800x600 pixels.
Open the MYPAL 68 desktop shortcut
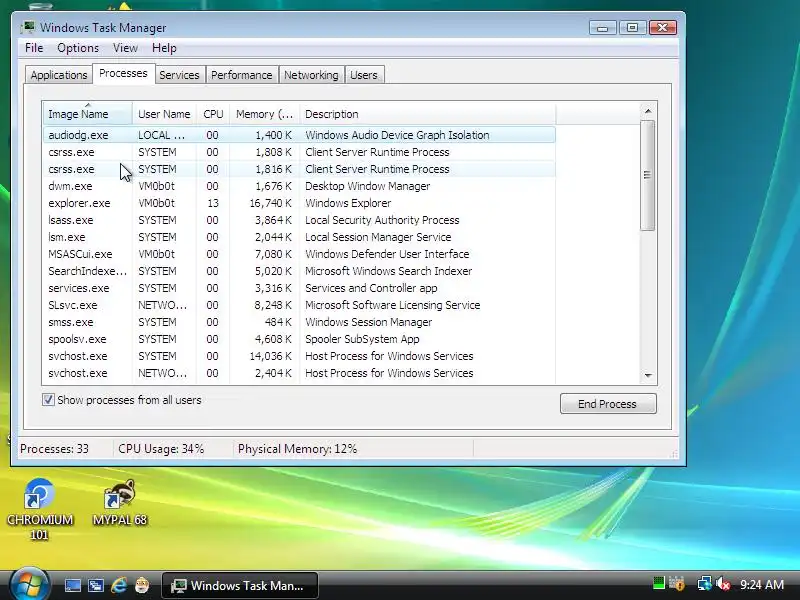click(119, 503)
